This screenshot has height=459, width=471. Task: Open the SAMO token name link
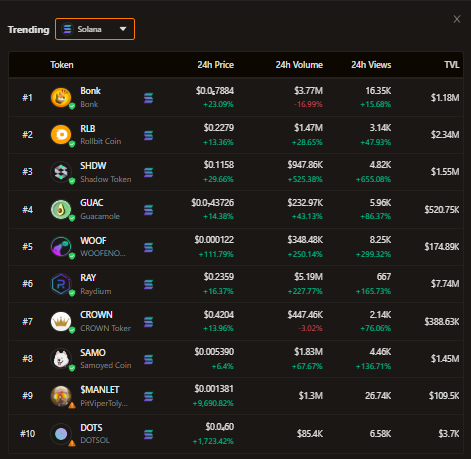[93, 352]
